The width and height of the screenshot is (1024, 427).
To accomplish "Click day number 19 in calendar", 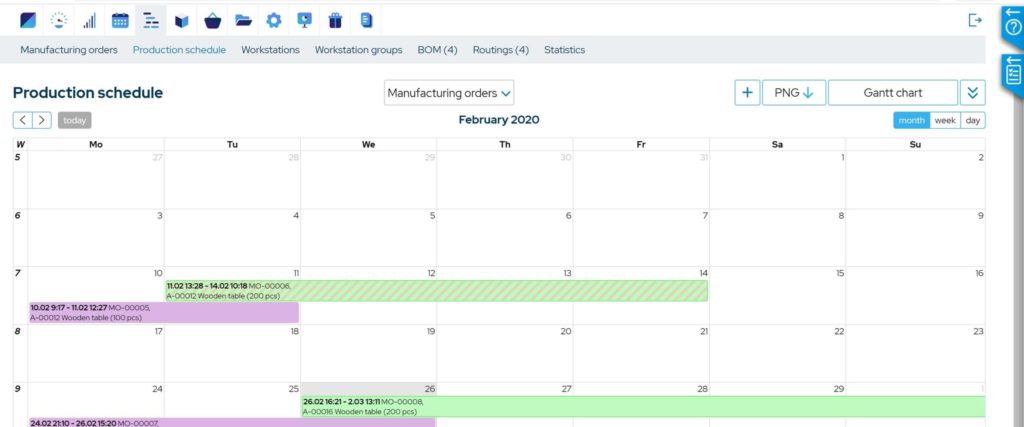I will click(x=430, y=331).
